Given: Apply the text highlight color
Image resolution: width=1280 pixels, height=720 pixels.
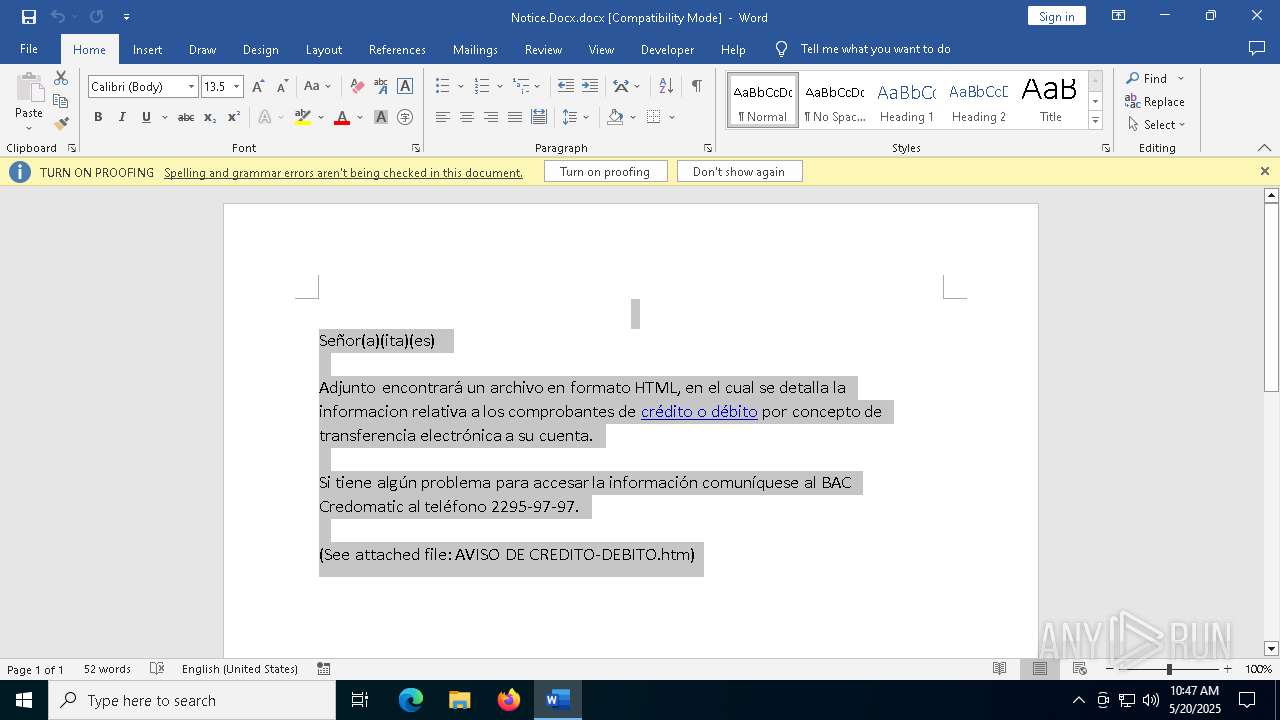Looking at the screenshot, I should pyautogui.click(x=303, y=117).
